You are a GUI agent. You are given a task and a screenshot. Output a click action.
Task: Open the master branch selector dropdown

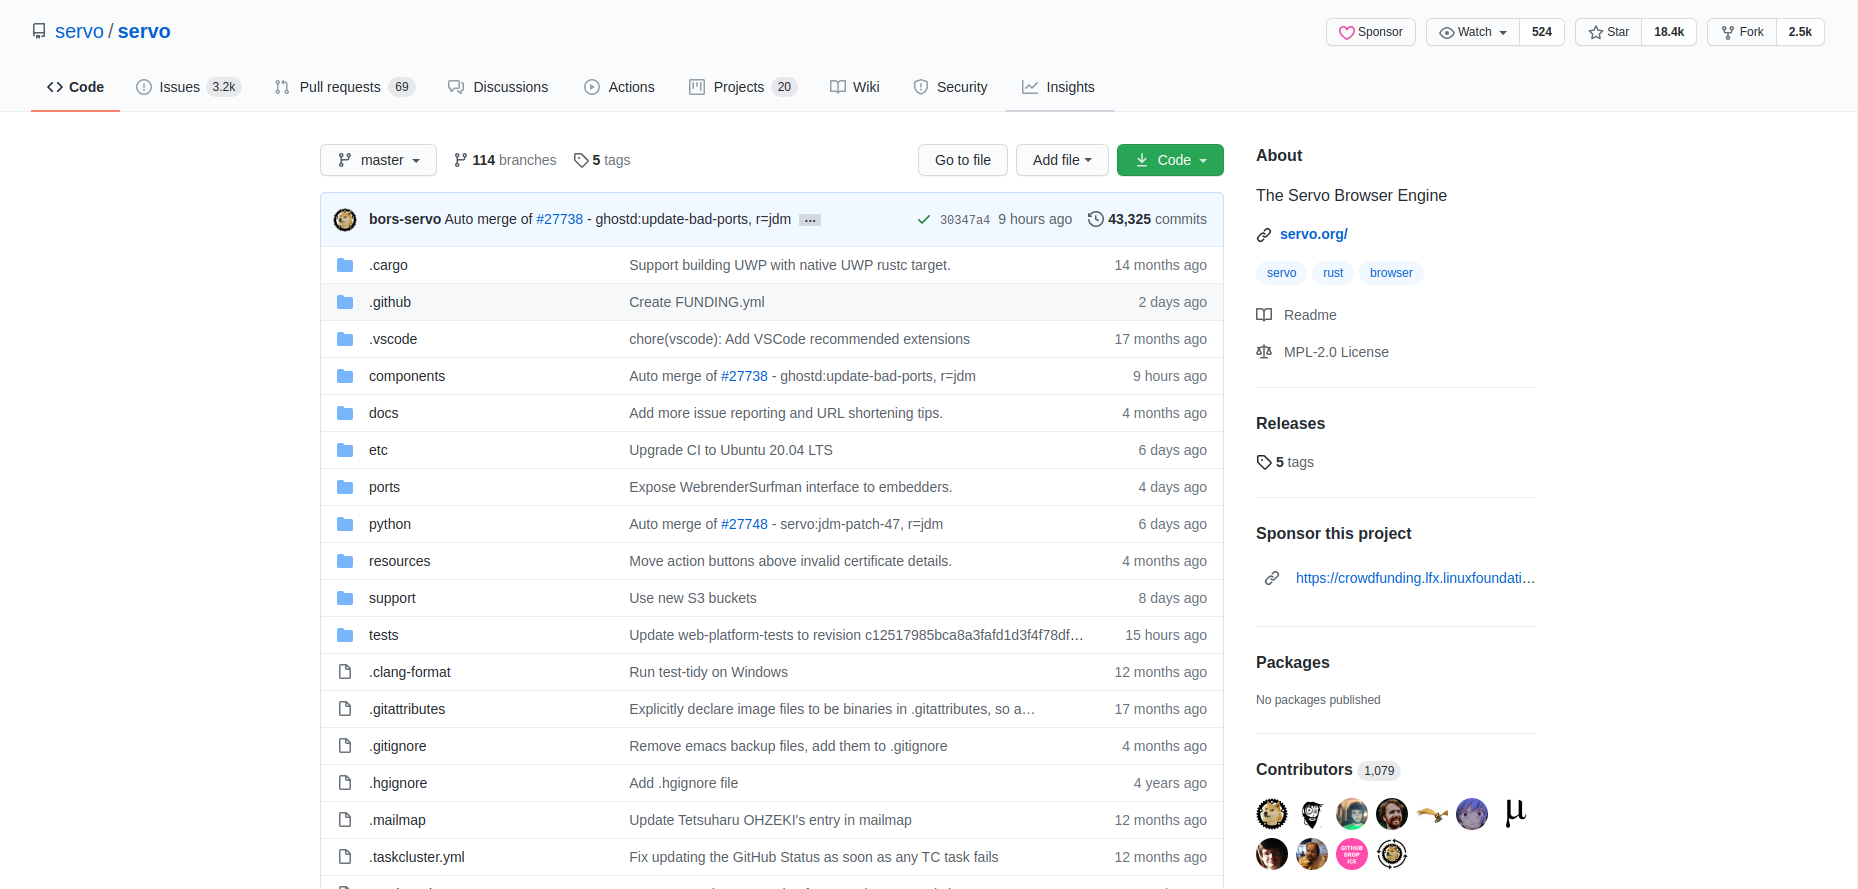pos(378,160)
